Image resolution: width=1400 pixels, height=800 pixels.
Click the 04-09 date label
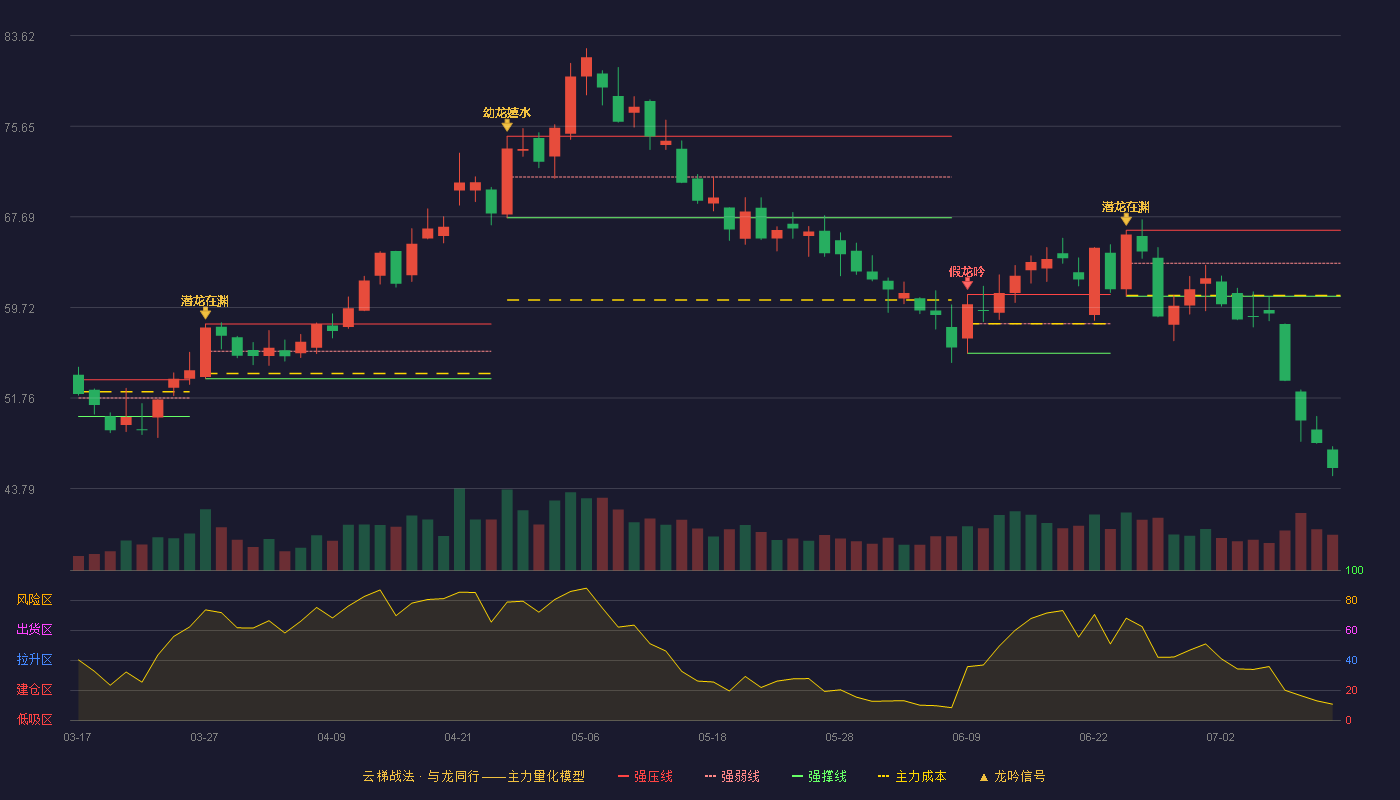point(331,737)
